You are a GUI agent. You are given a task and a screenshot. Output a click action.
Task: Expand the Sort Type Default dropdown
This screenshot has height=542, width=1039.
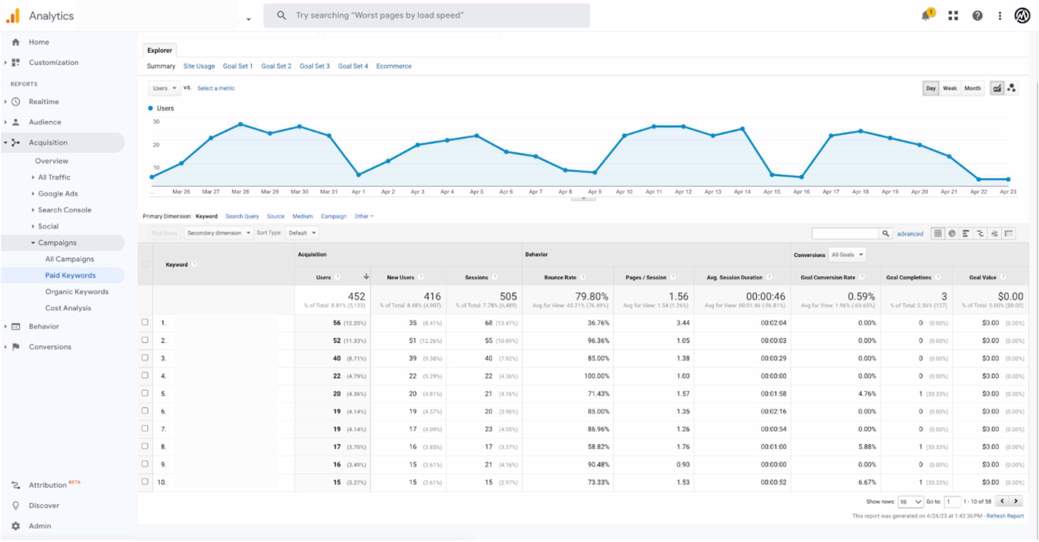pos(302,233)
